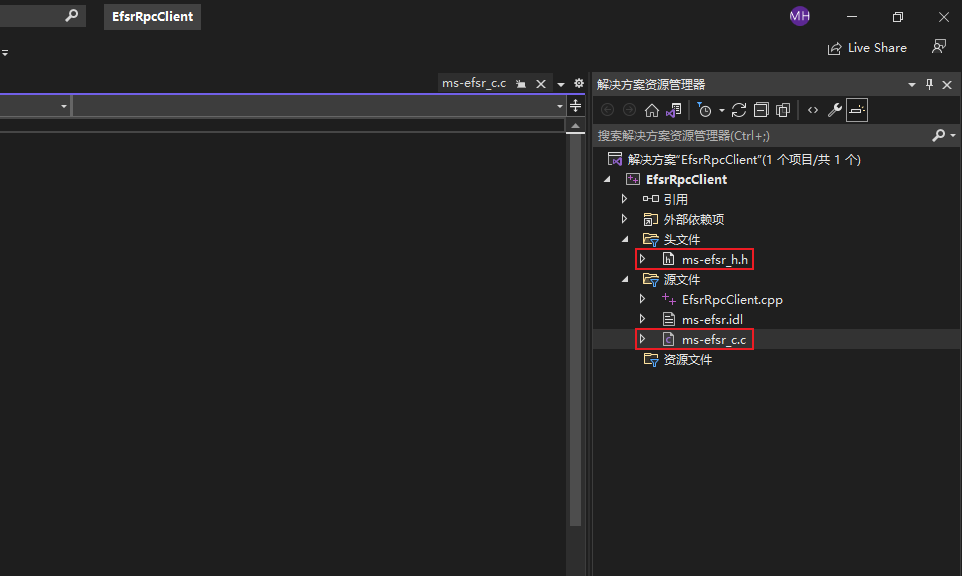Select 外部依赖项 in the tree
This screenshot has width=962, height=576.
click(x=693, y=220)
